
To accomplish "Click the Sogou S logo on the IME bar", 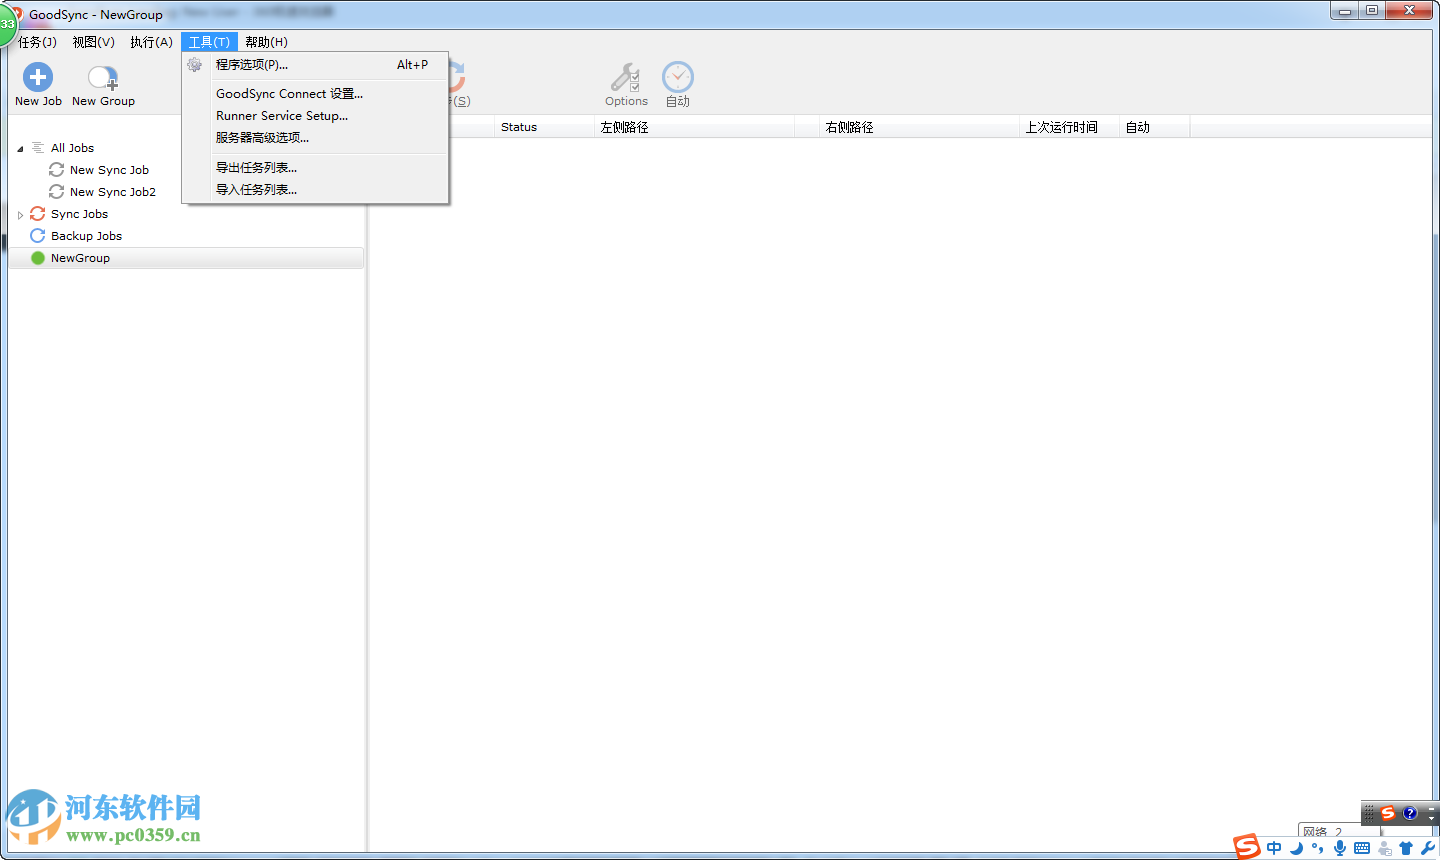I will pyautogui.click(x=1247, y=847).
